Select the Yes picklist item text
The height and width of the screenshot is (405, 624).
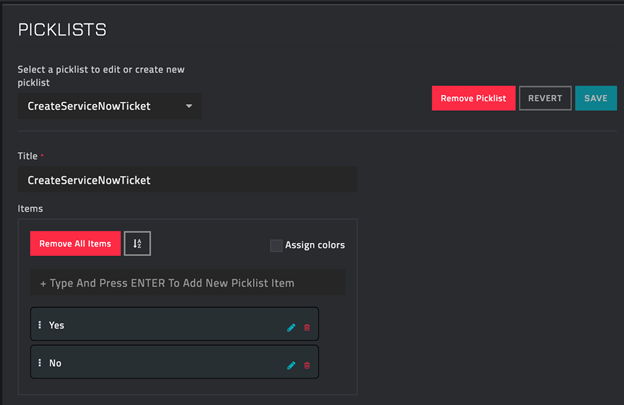pos(57,325)
